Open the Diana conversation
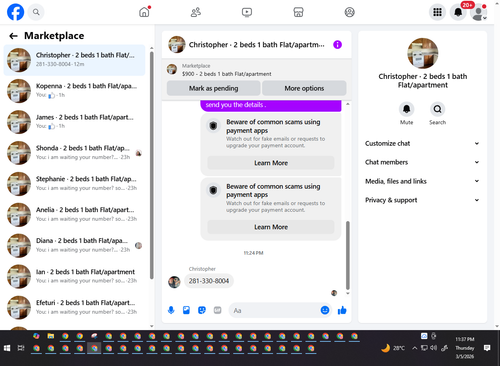Image resolution: width=500 pixels, height=366 pixels. [74, 246]
